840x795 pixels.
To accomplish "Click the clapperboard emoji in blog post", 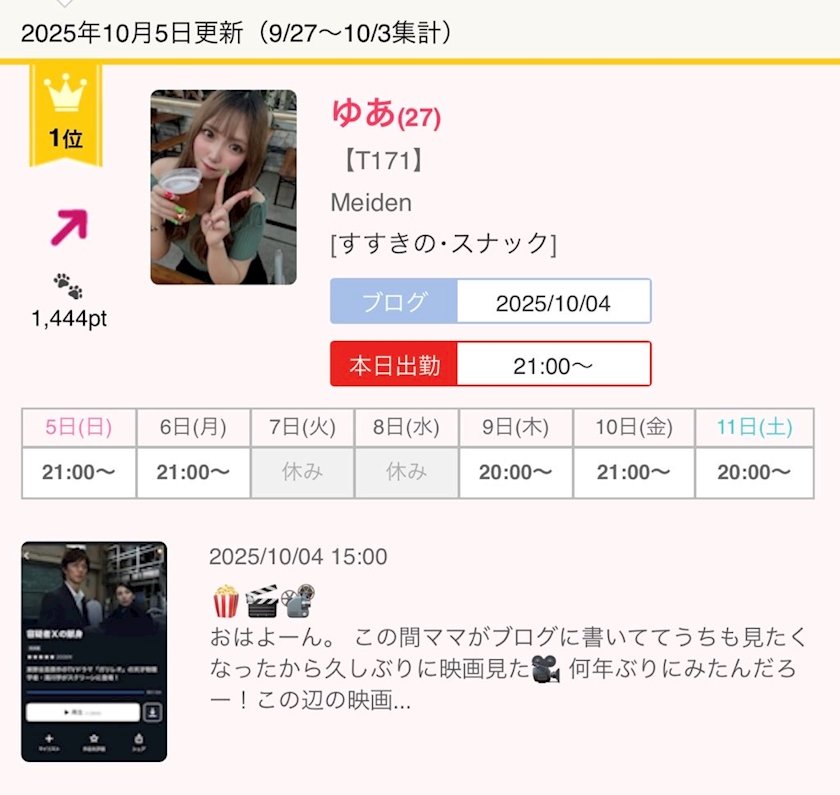I will [262, 602].
